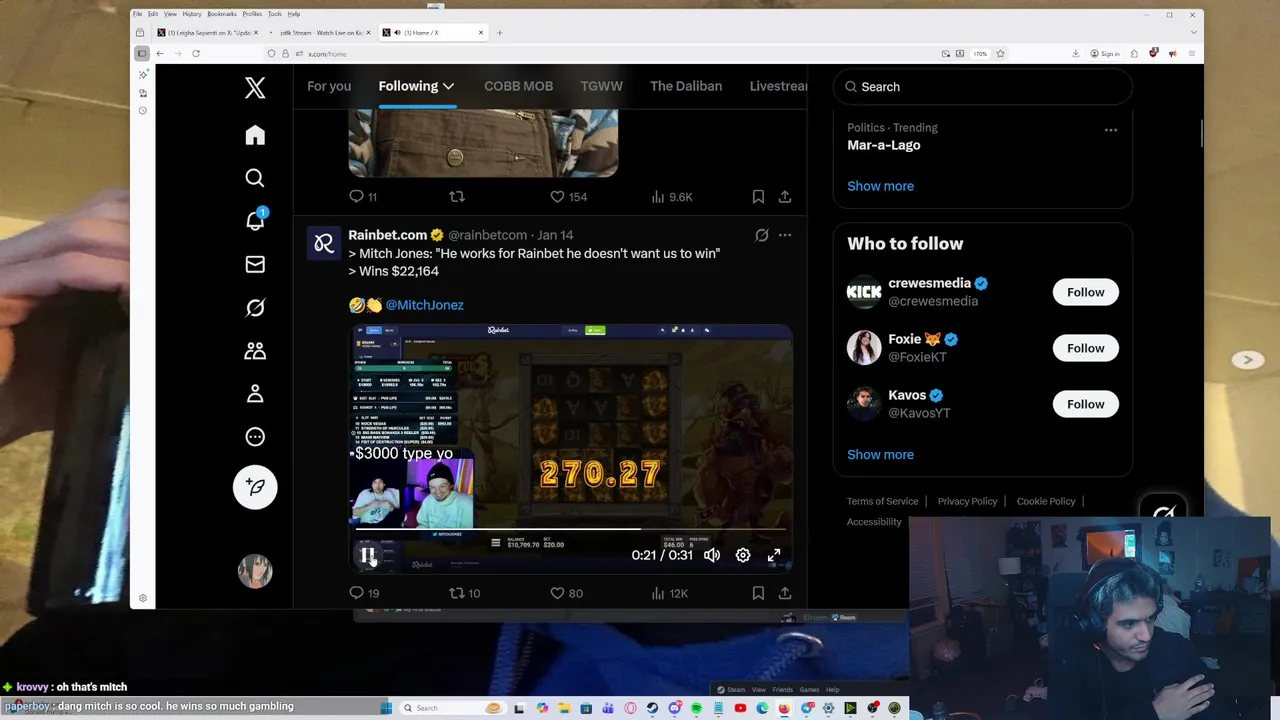This screenshot has width=1280, height=720.
Task: Follow crewesmedia
Action: click(x=1085, y=292)
